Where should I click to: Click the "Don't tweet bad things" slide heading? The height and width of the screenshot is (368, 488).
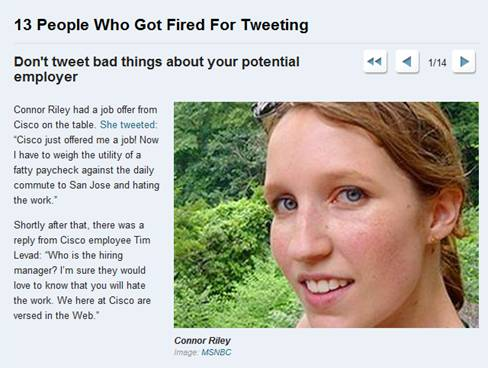(157, 69)
